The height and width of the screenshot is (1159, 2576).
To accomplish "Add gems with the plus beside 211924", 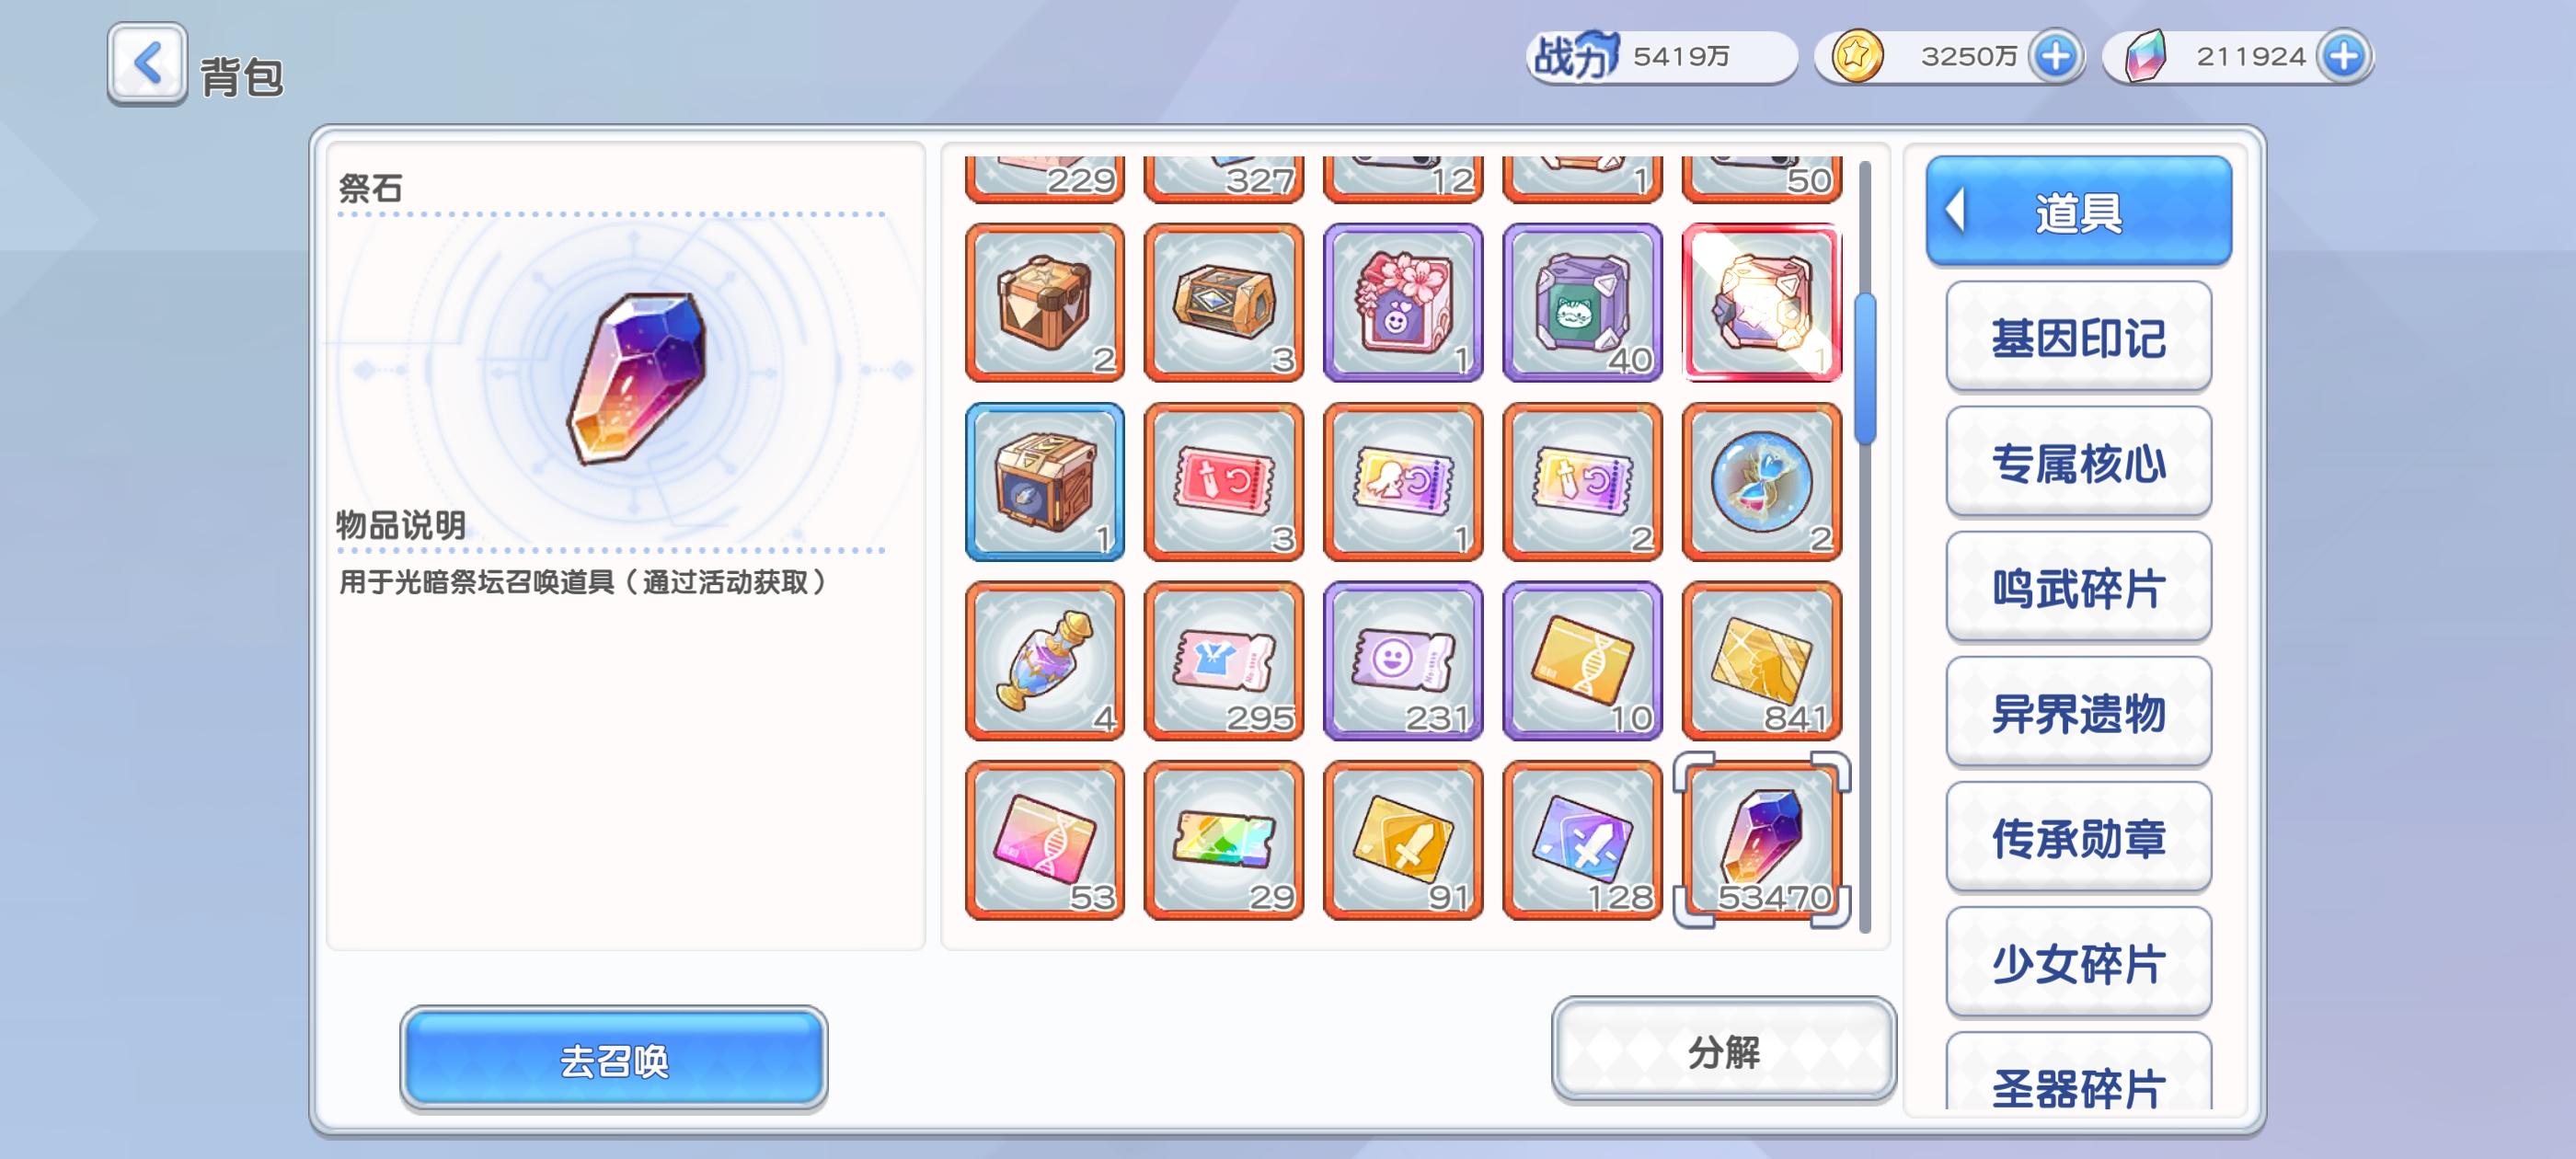I will coord(2344,56).
